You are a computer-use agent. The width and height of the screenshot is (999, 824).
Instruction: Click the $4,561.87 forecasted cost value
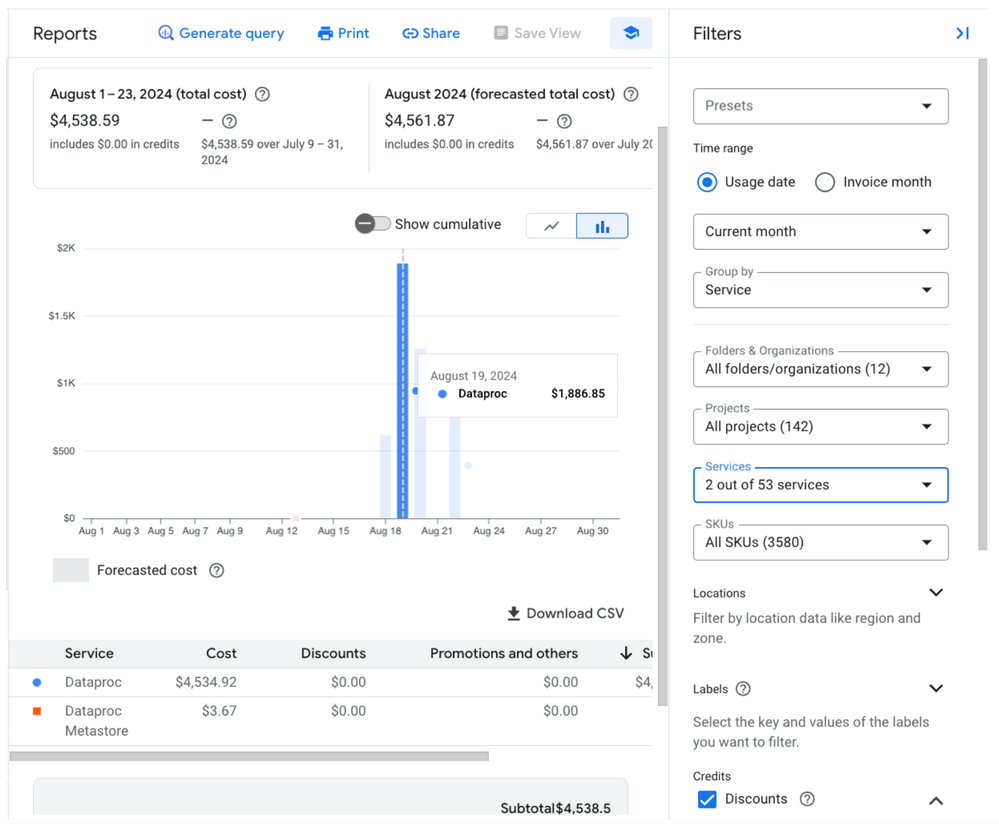point(419,120)
